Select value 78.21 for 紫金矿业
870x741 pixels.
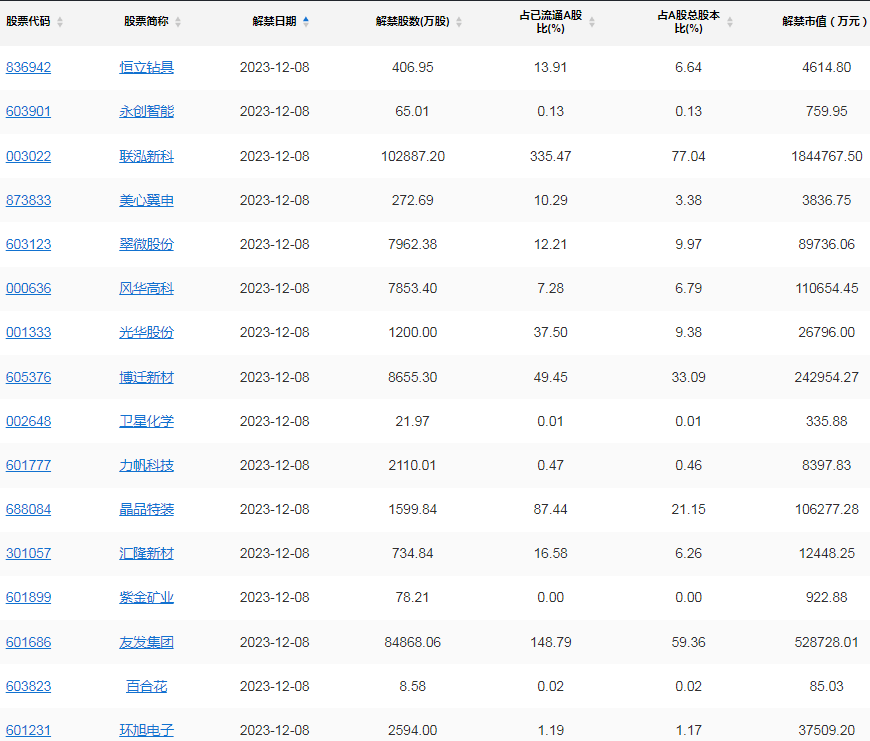pyautogui.click(x=412, y=598)
